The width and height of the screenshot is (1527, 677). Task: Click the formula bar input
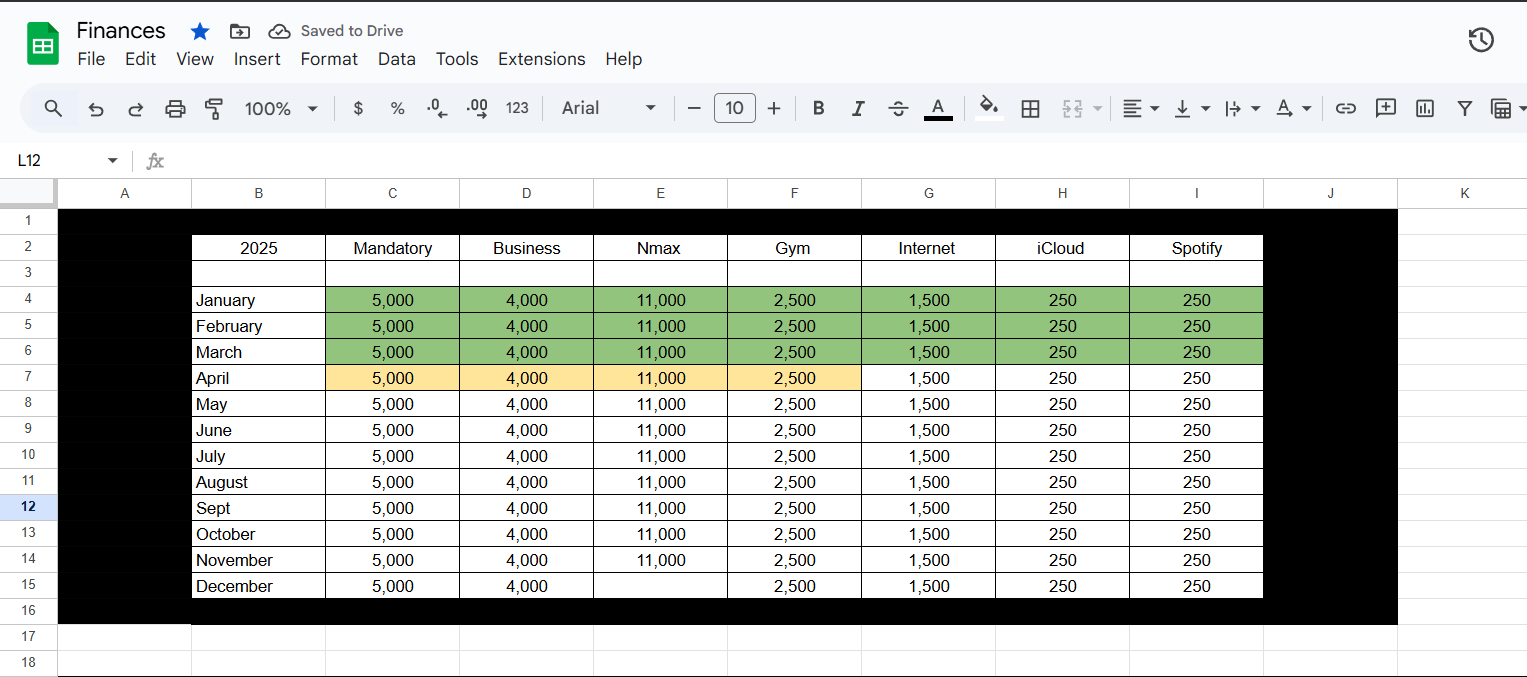tap(850, 160)
